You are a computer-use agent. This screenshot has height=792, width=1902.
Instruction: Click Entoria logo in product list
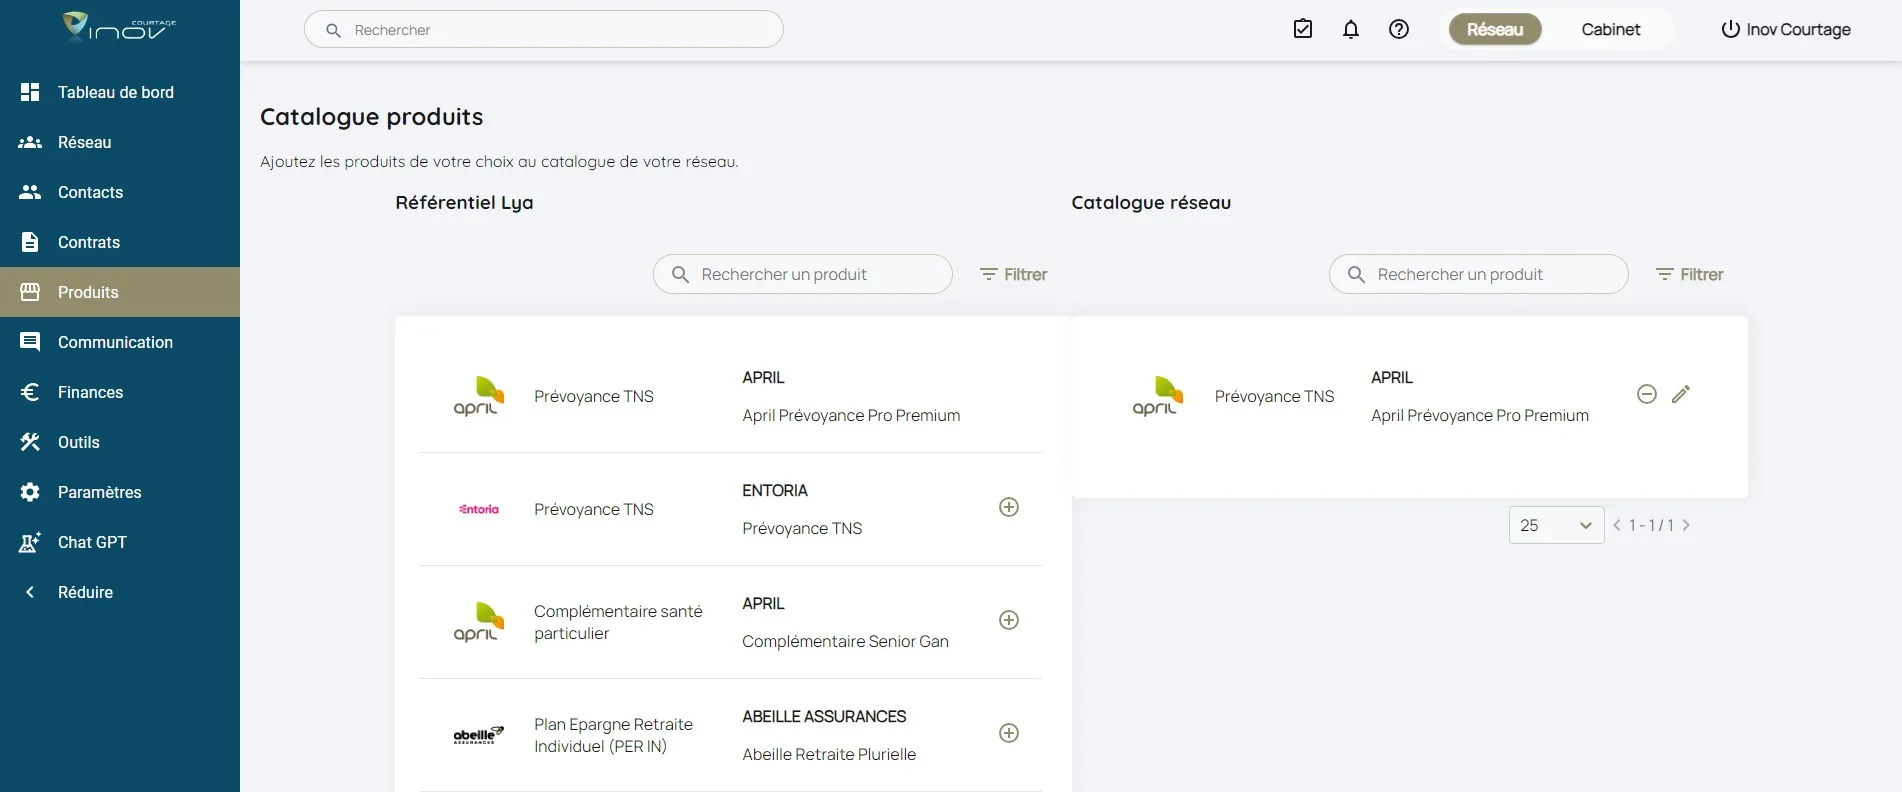click(479, 509)
